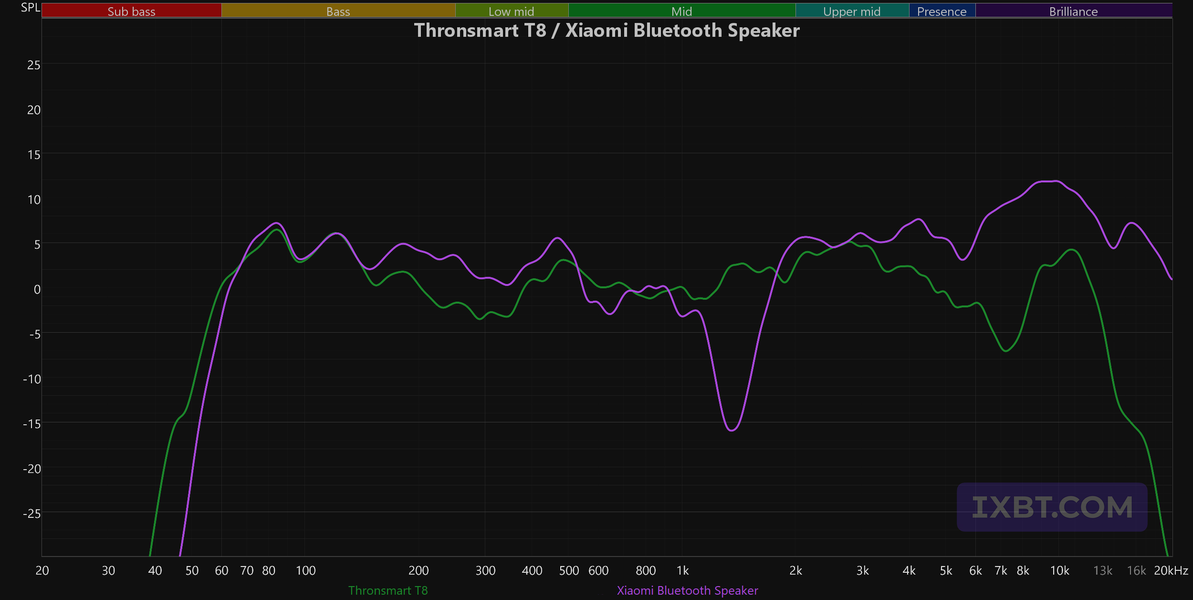Screen dimensions: 1193x600
Task: Click the 25 SPL axis value
Action: click(33, 65)
